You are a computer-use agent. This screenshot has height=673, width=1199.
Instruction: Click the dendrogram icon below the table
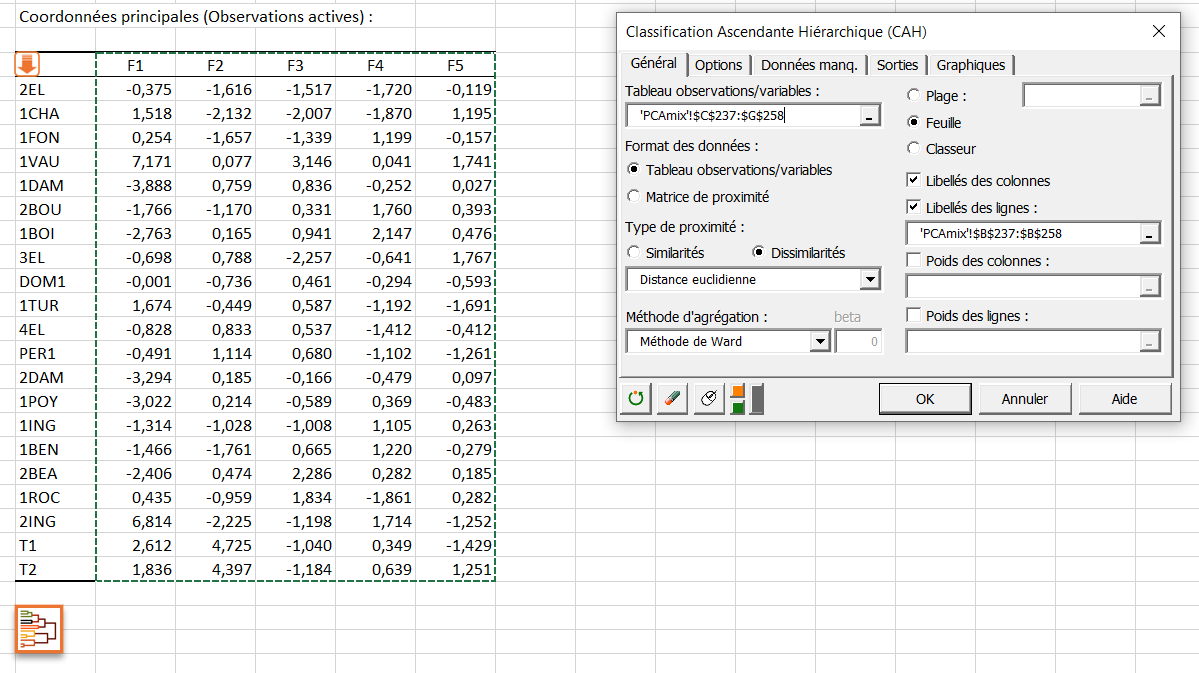pyautogui.click(x=39, y=629)
